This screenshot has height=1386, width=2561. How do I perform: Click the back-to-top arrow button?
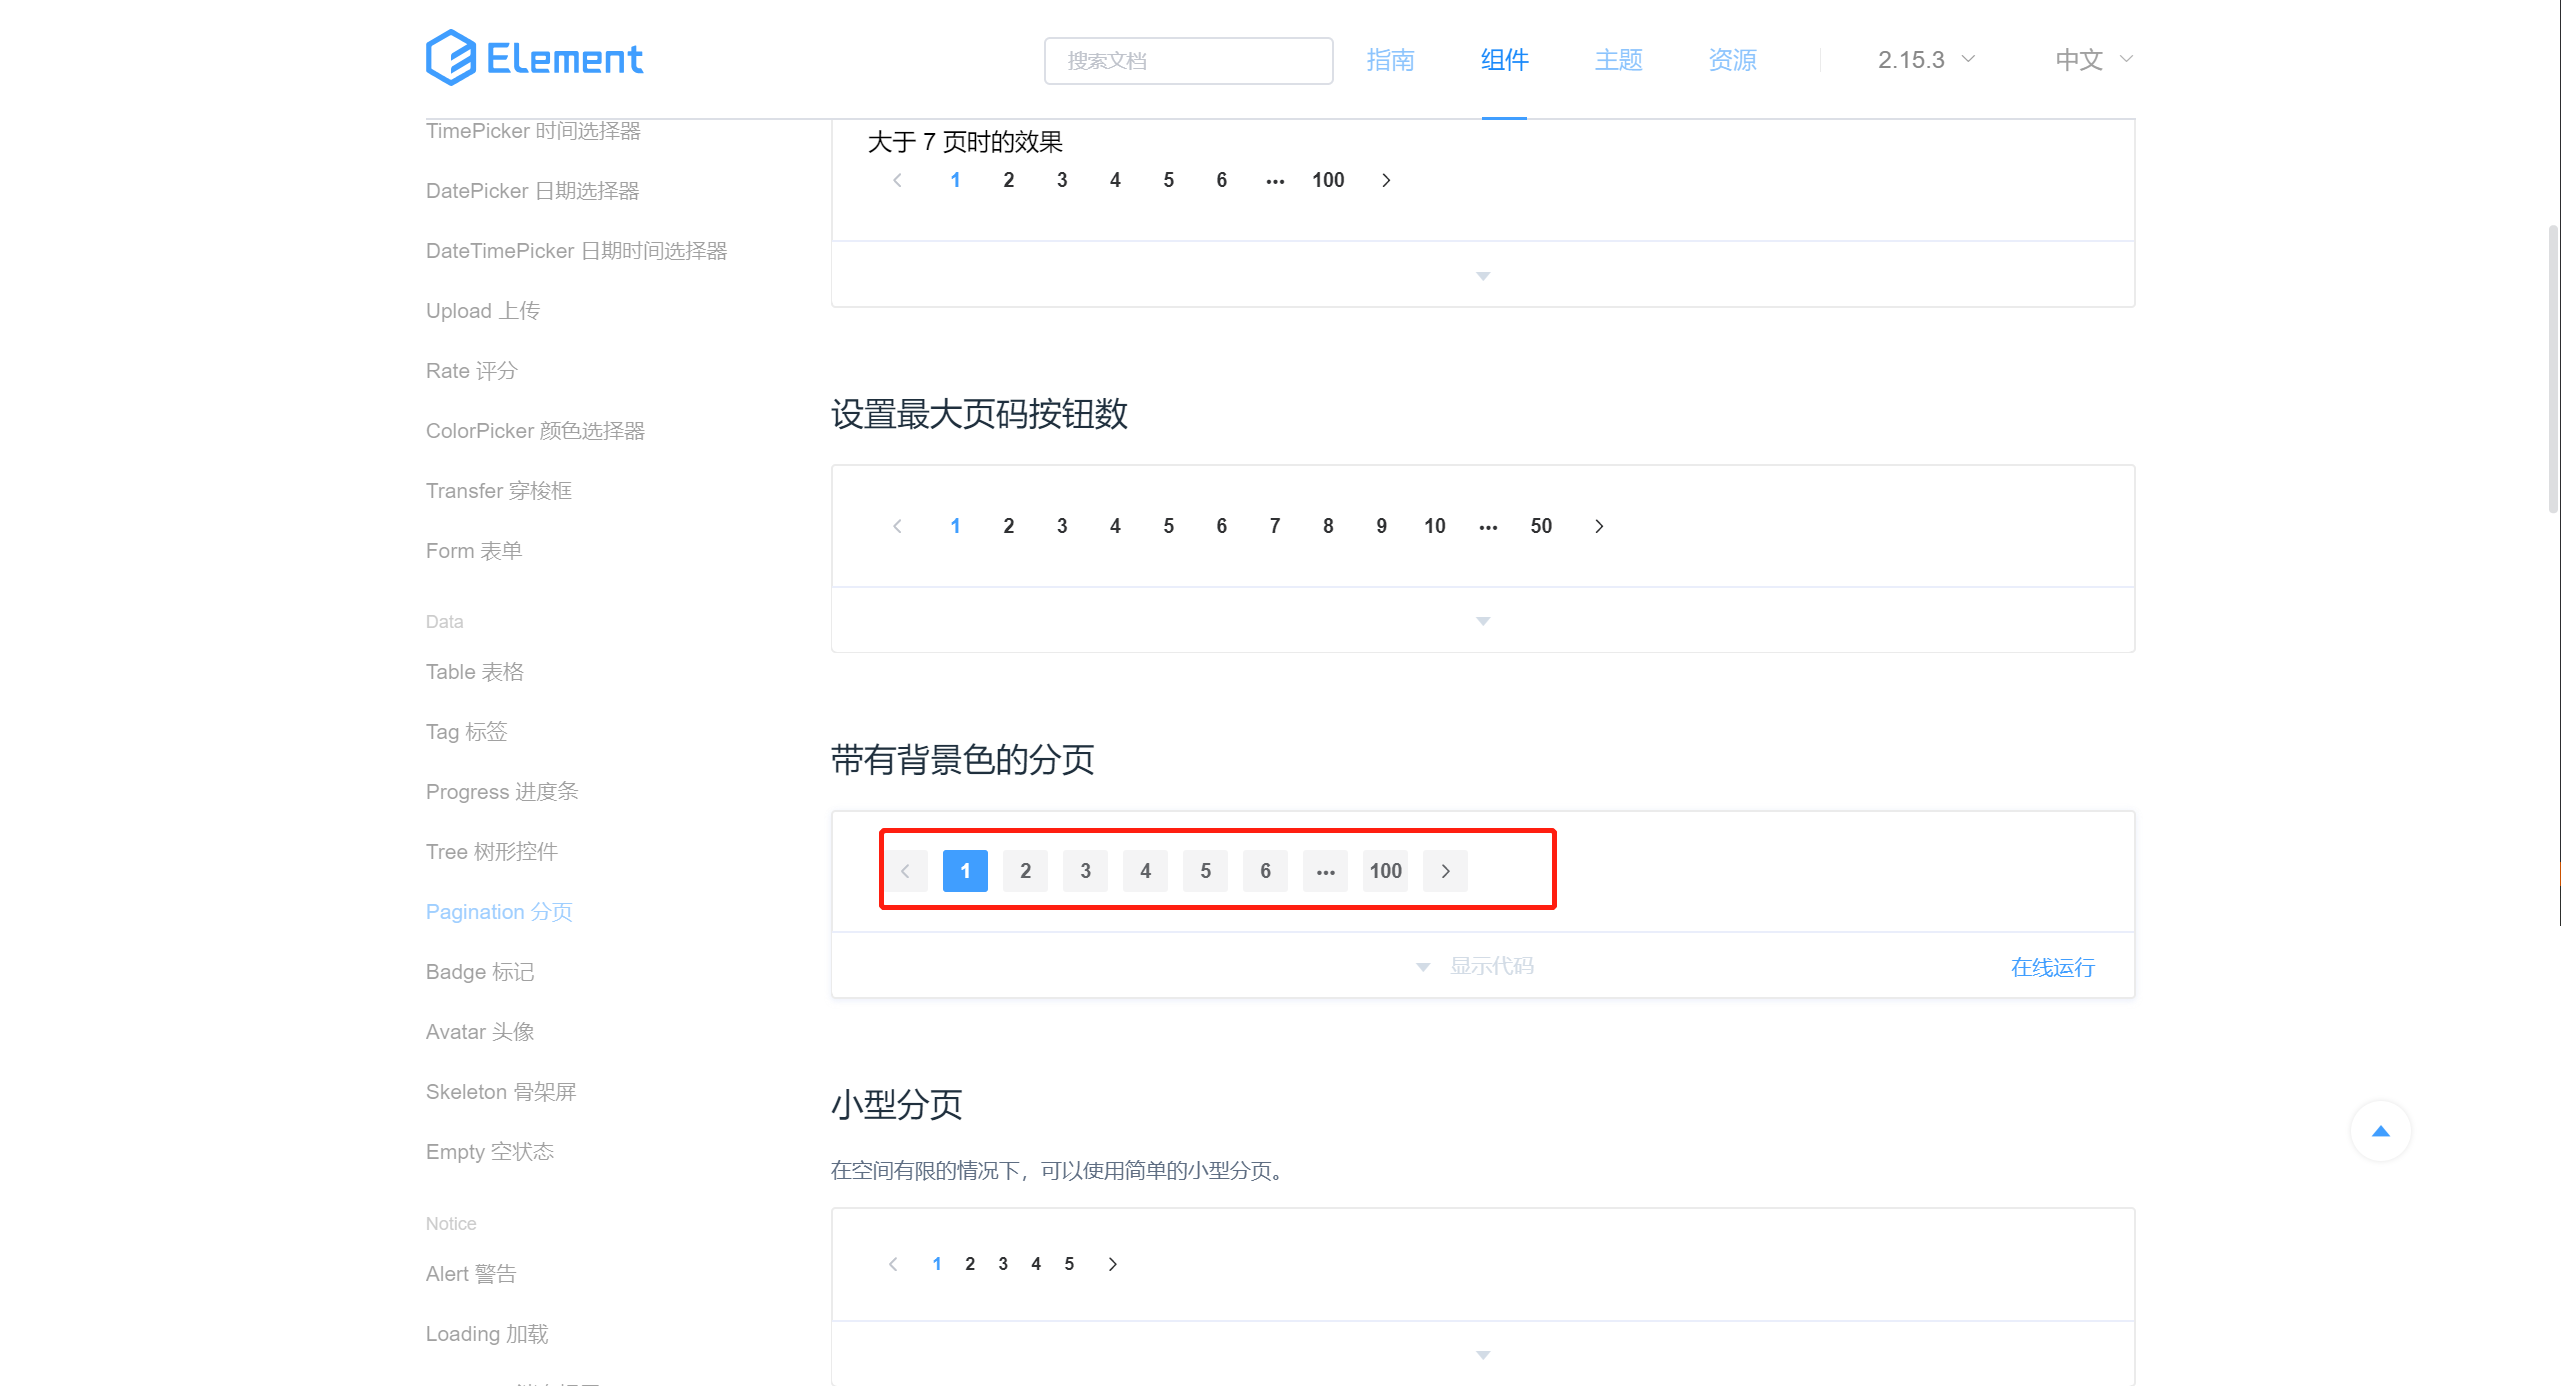pos(2380,1131)
